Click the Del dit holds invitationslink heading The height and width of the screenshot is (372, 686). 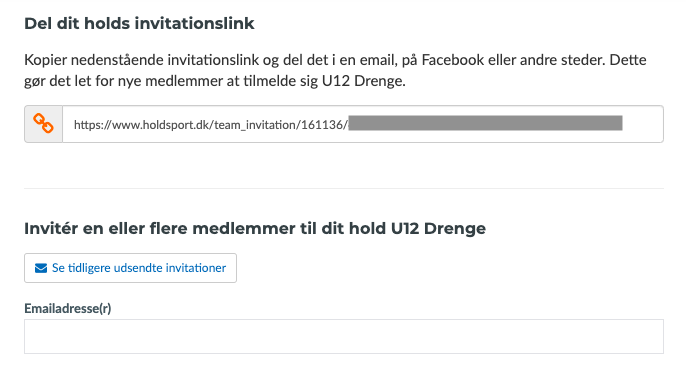click(139, 24)
